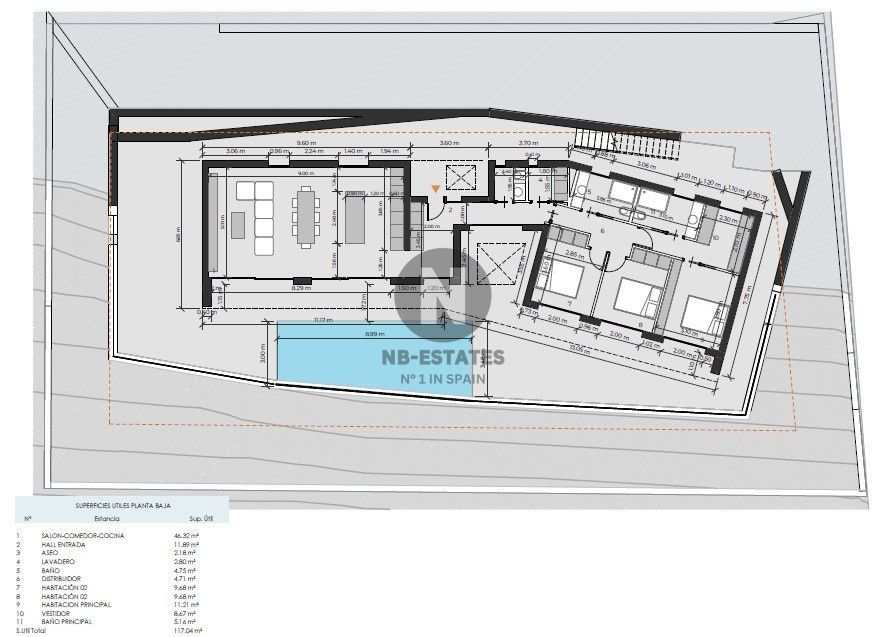Select 'HABITACIÓN 02' in row 8
The width and height of the screenshot is (886, 637).
point(64,596)
